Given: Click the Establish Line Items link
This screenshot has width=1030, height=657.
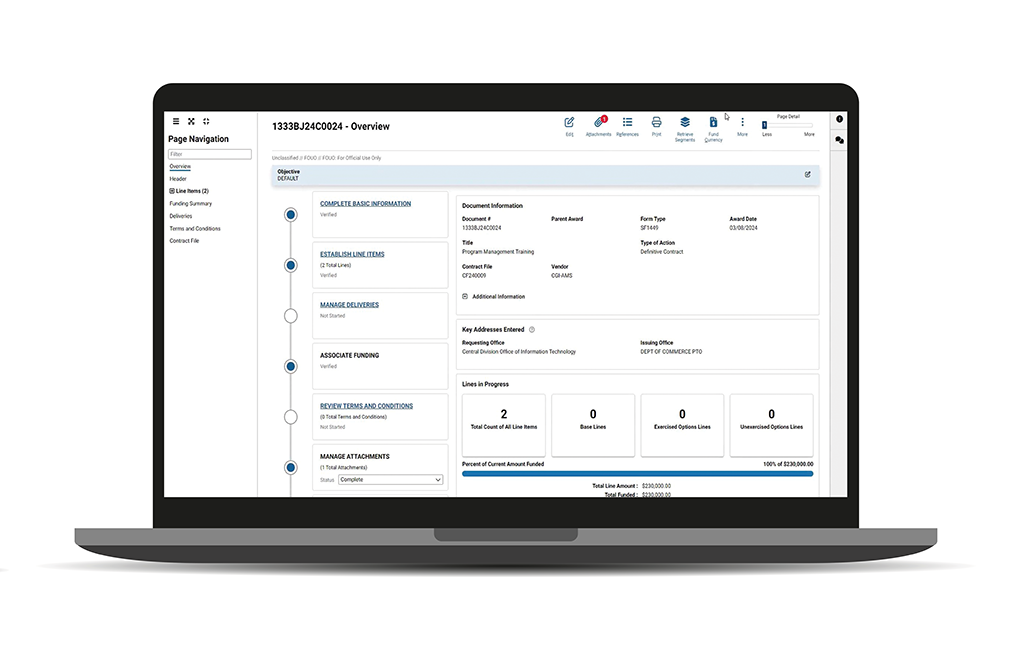Looking at the screenshot, I should 352,255.
